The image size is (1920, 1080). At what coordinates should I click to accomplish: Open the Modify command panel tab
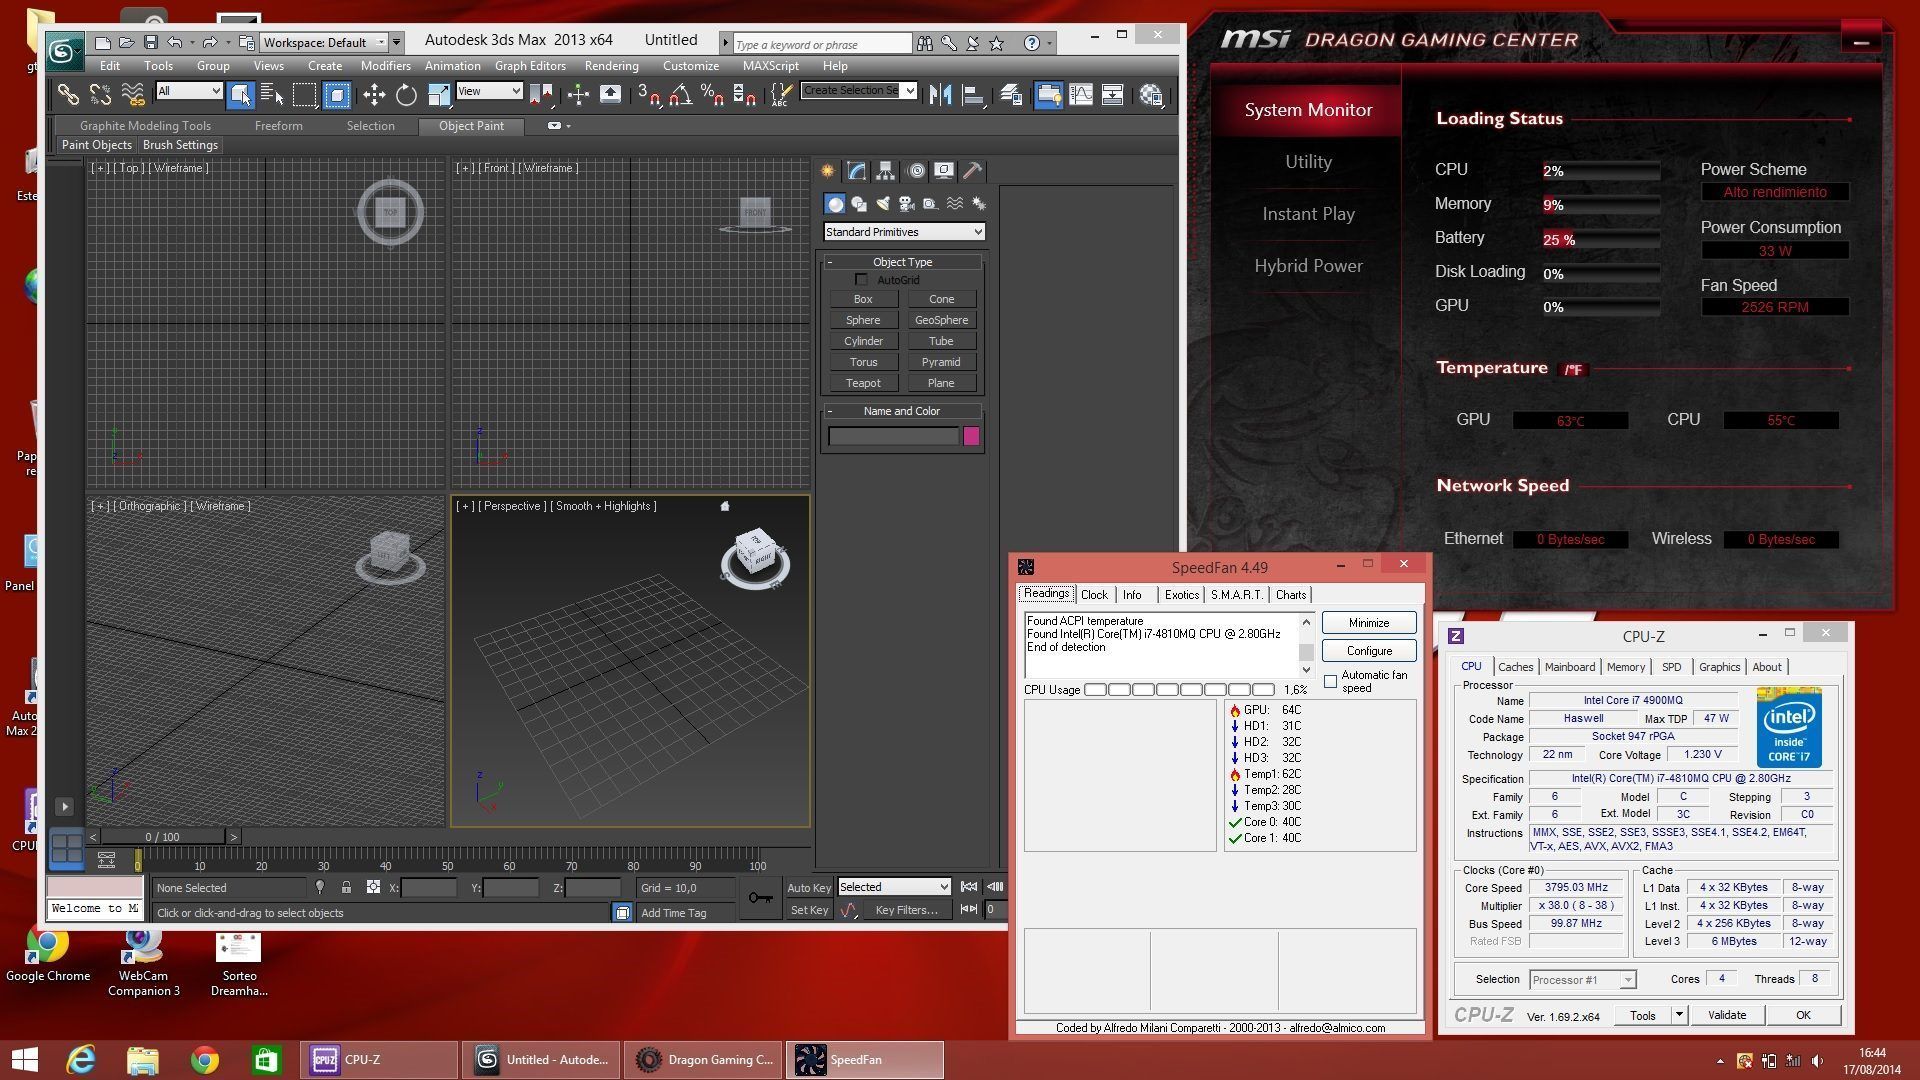click(x=857, y=171)
